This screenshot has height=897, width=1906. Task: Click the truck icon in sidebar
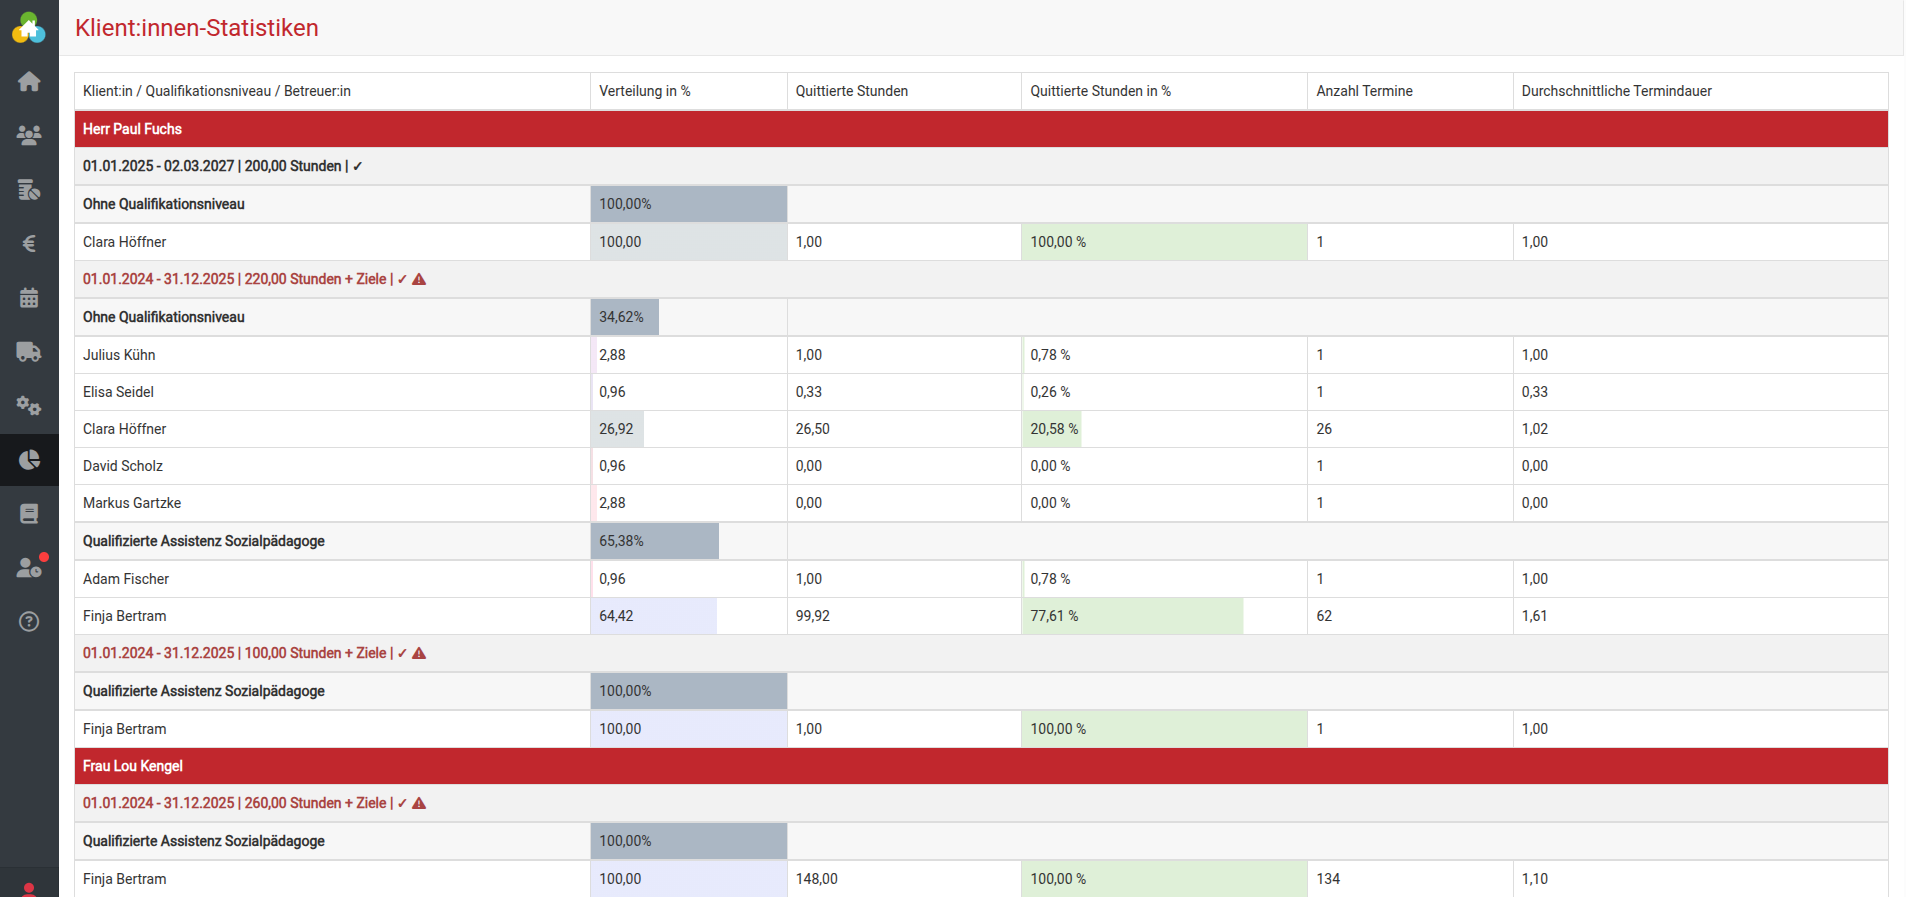tap(29, 352)
